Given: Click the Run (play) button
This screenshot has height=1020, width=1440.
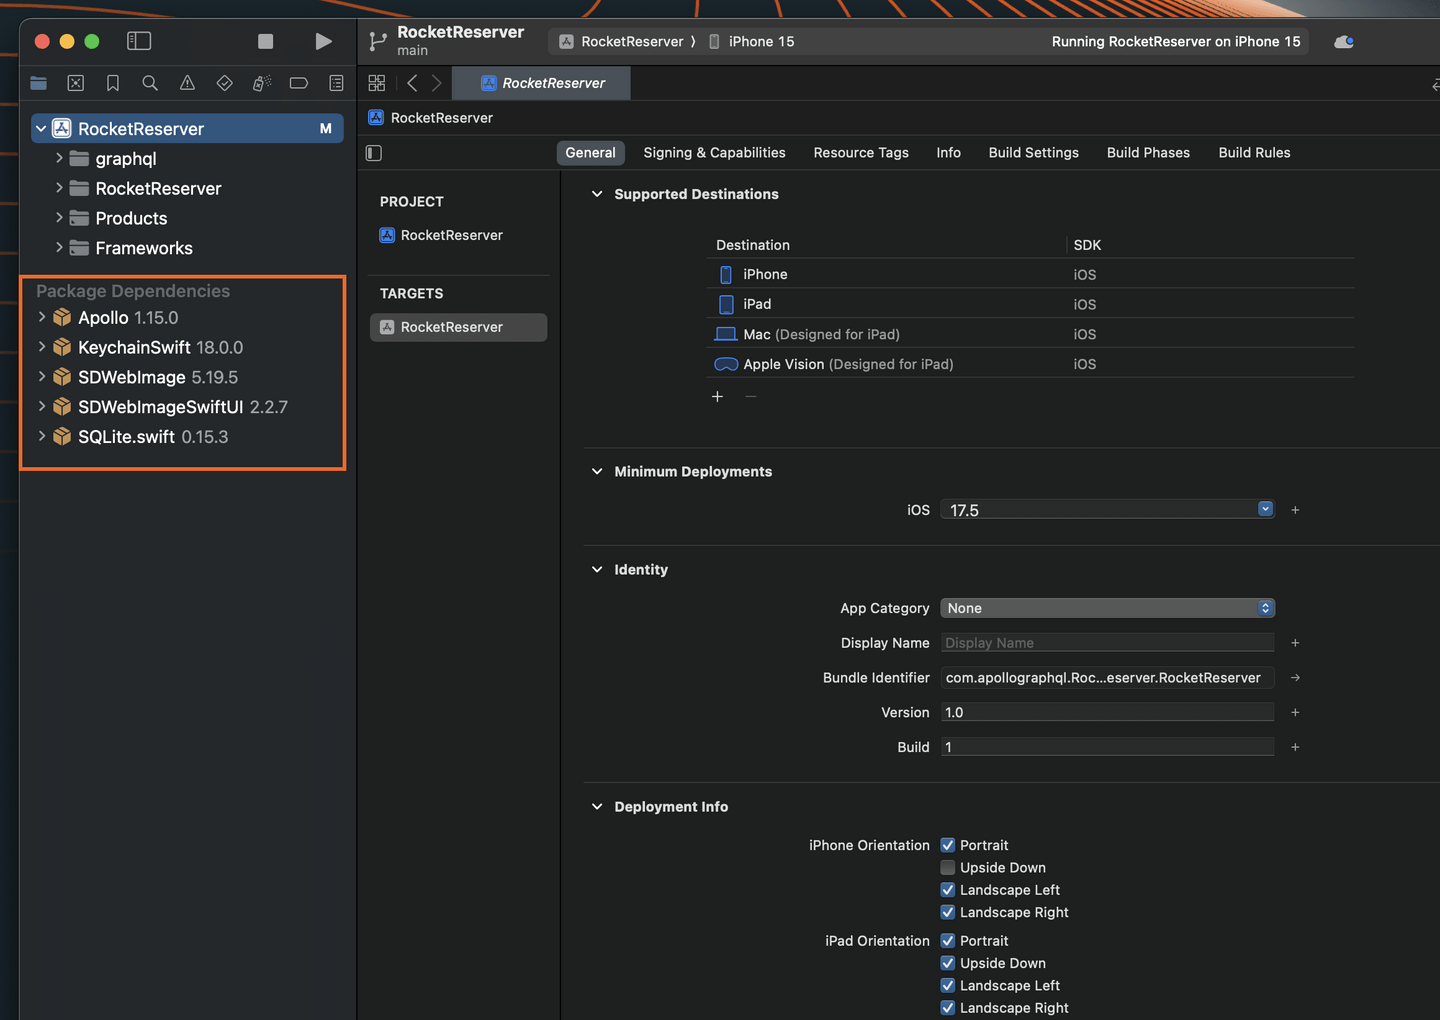Looking at the screenshot, I should click(x=323, y=41).
